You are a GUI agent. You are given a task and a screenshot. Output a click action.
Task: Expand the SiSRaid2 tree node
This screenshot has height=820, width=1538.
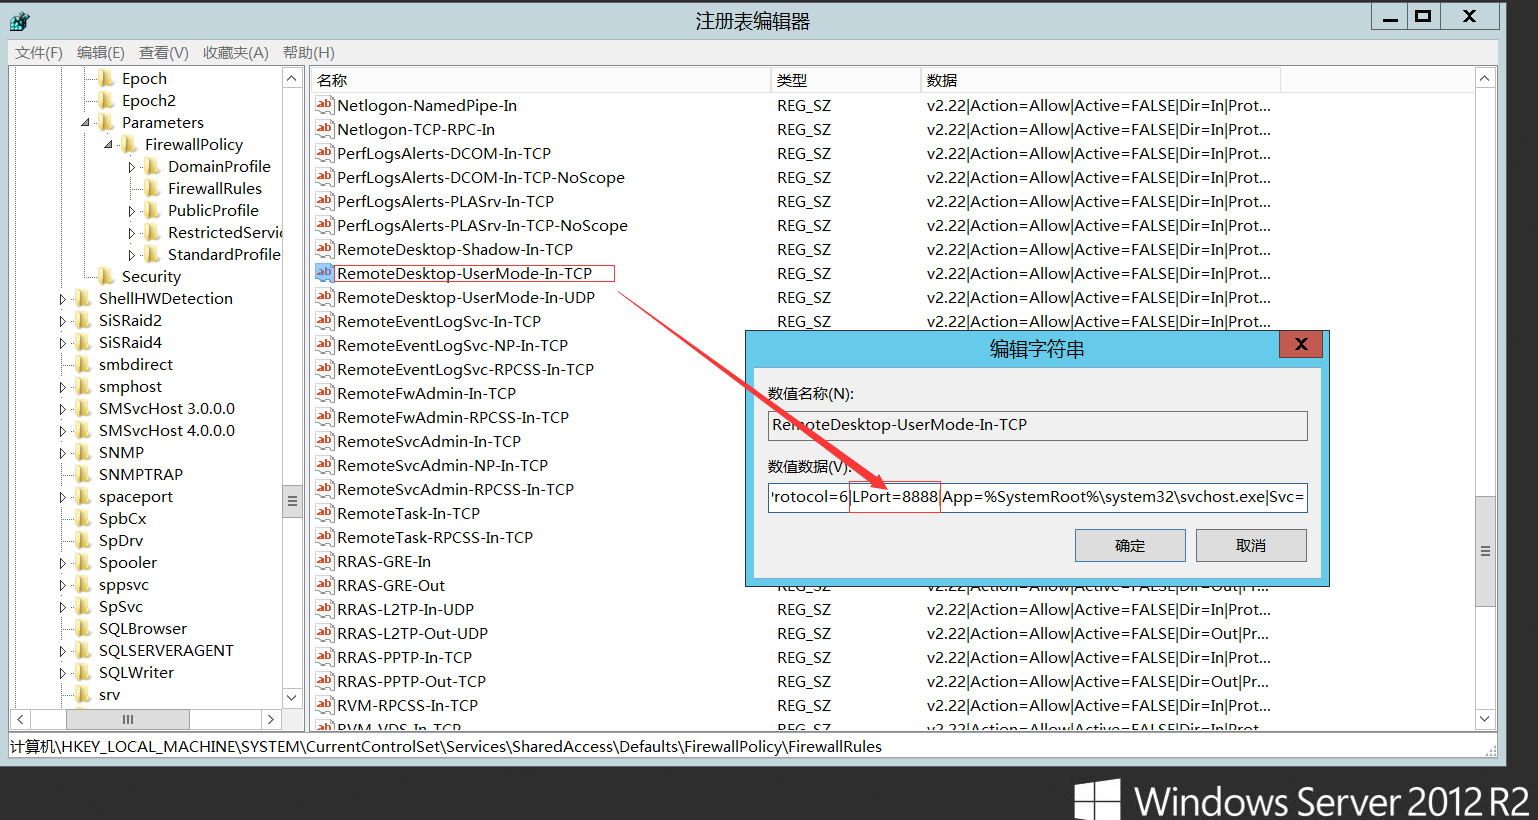pyautogui.click(x=63, y=321)
